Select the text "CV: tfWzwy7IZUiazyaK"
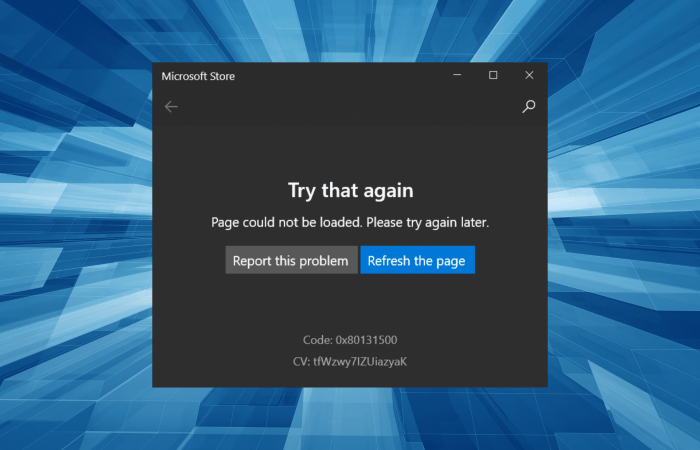700x450 pixels. 350,362
